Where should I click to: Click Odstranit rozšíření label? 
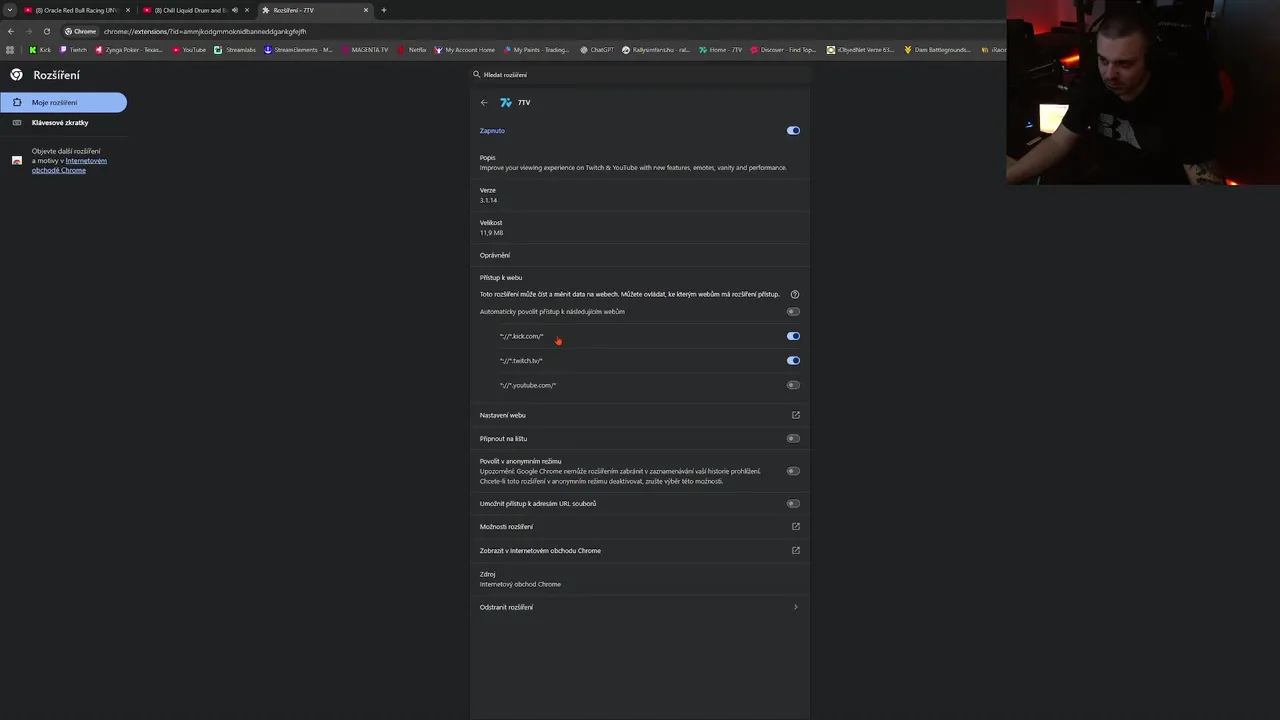[506, 607]
